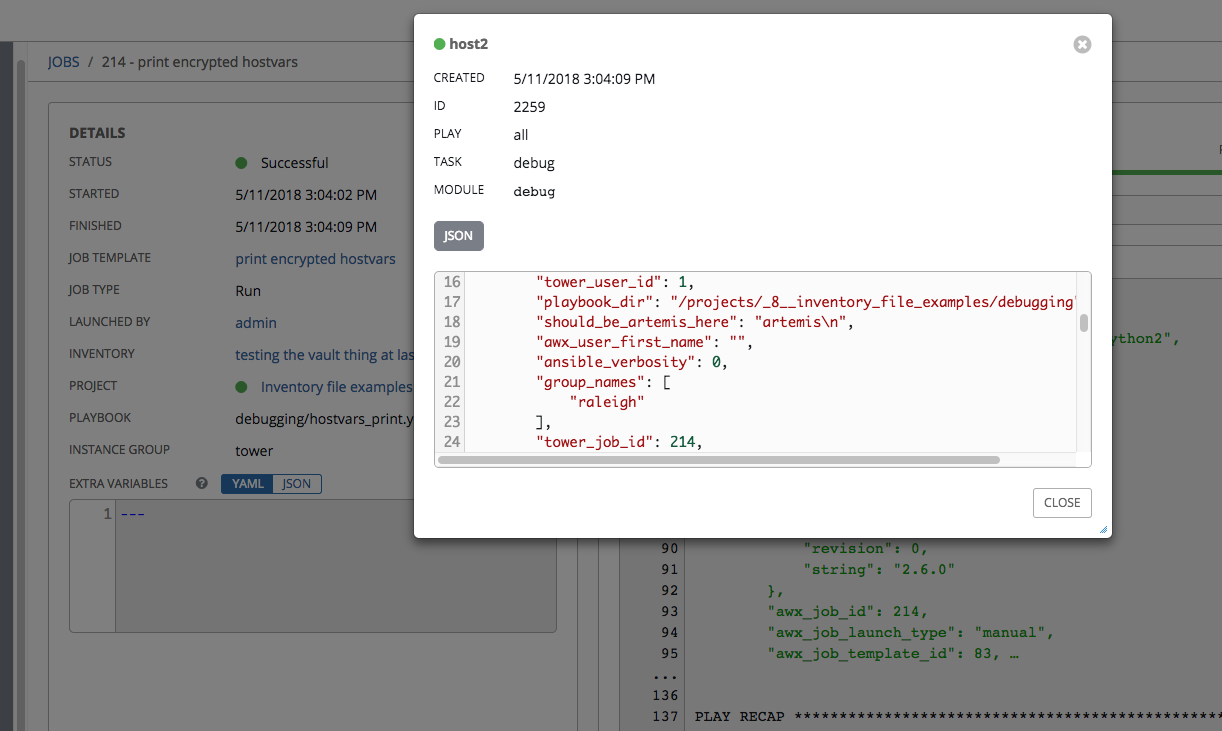Open 'testing the vault thing' inventory link

(x=324, y=355)
